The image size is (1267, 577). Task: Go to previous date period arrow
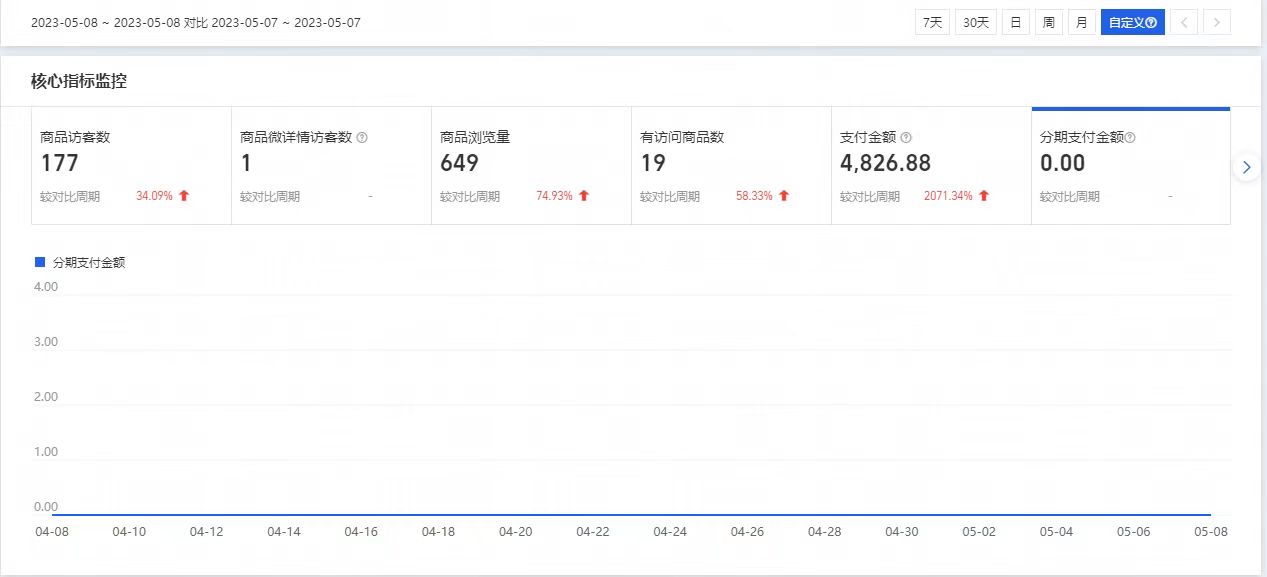click(x=1184, y=22)
